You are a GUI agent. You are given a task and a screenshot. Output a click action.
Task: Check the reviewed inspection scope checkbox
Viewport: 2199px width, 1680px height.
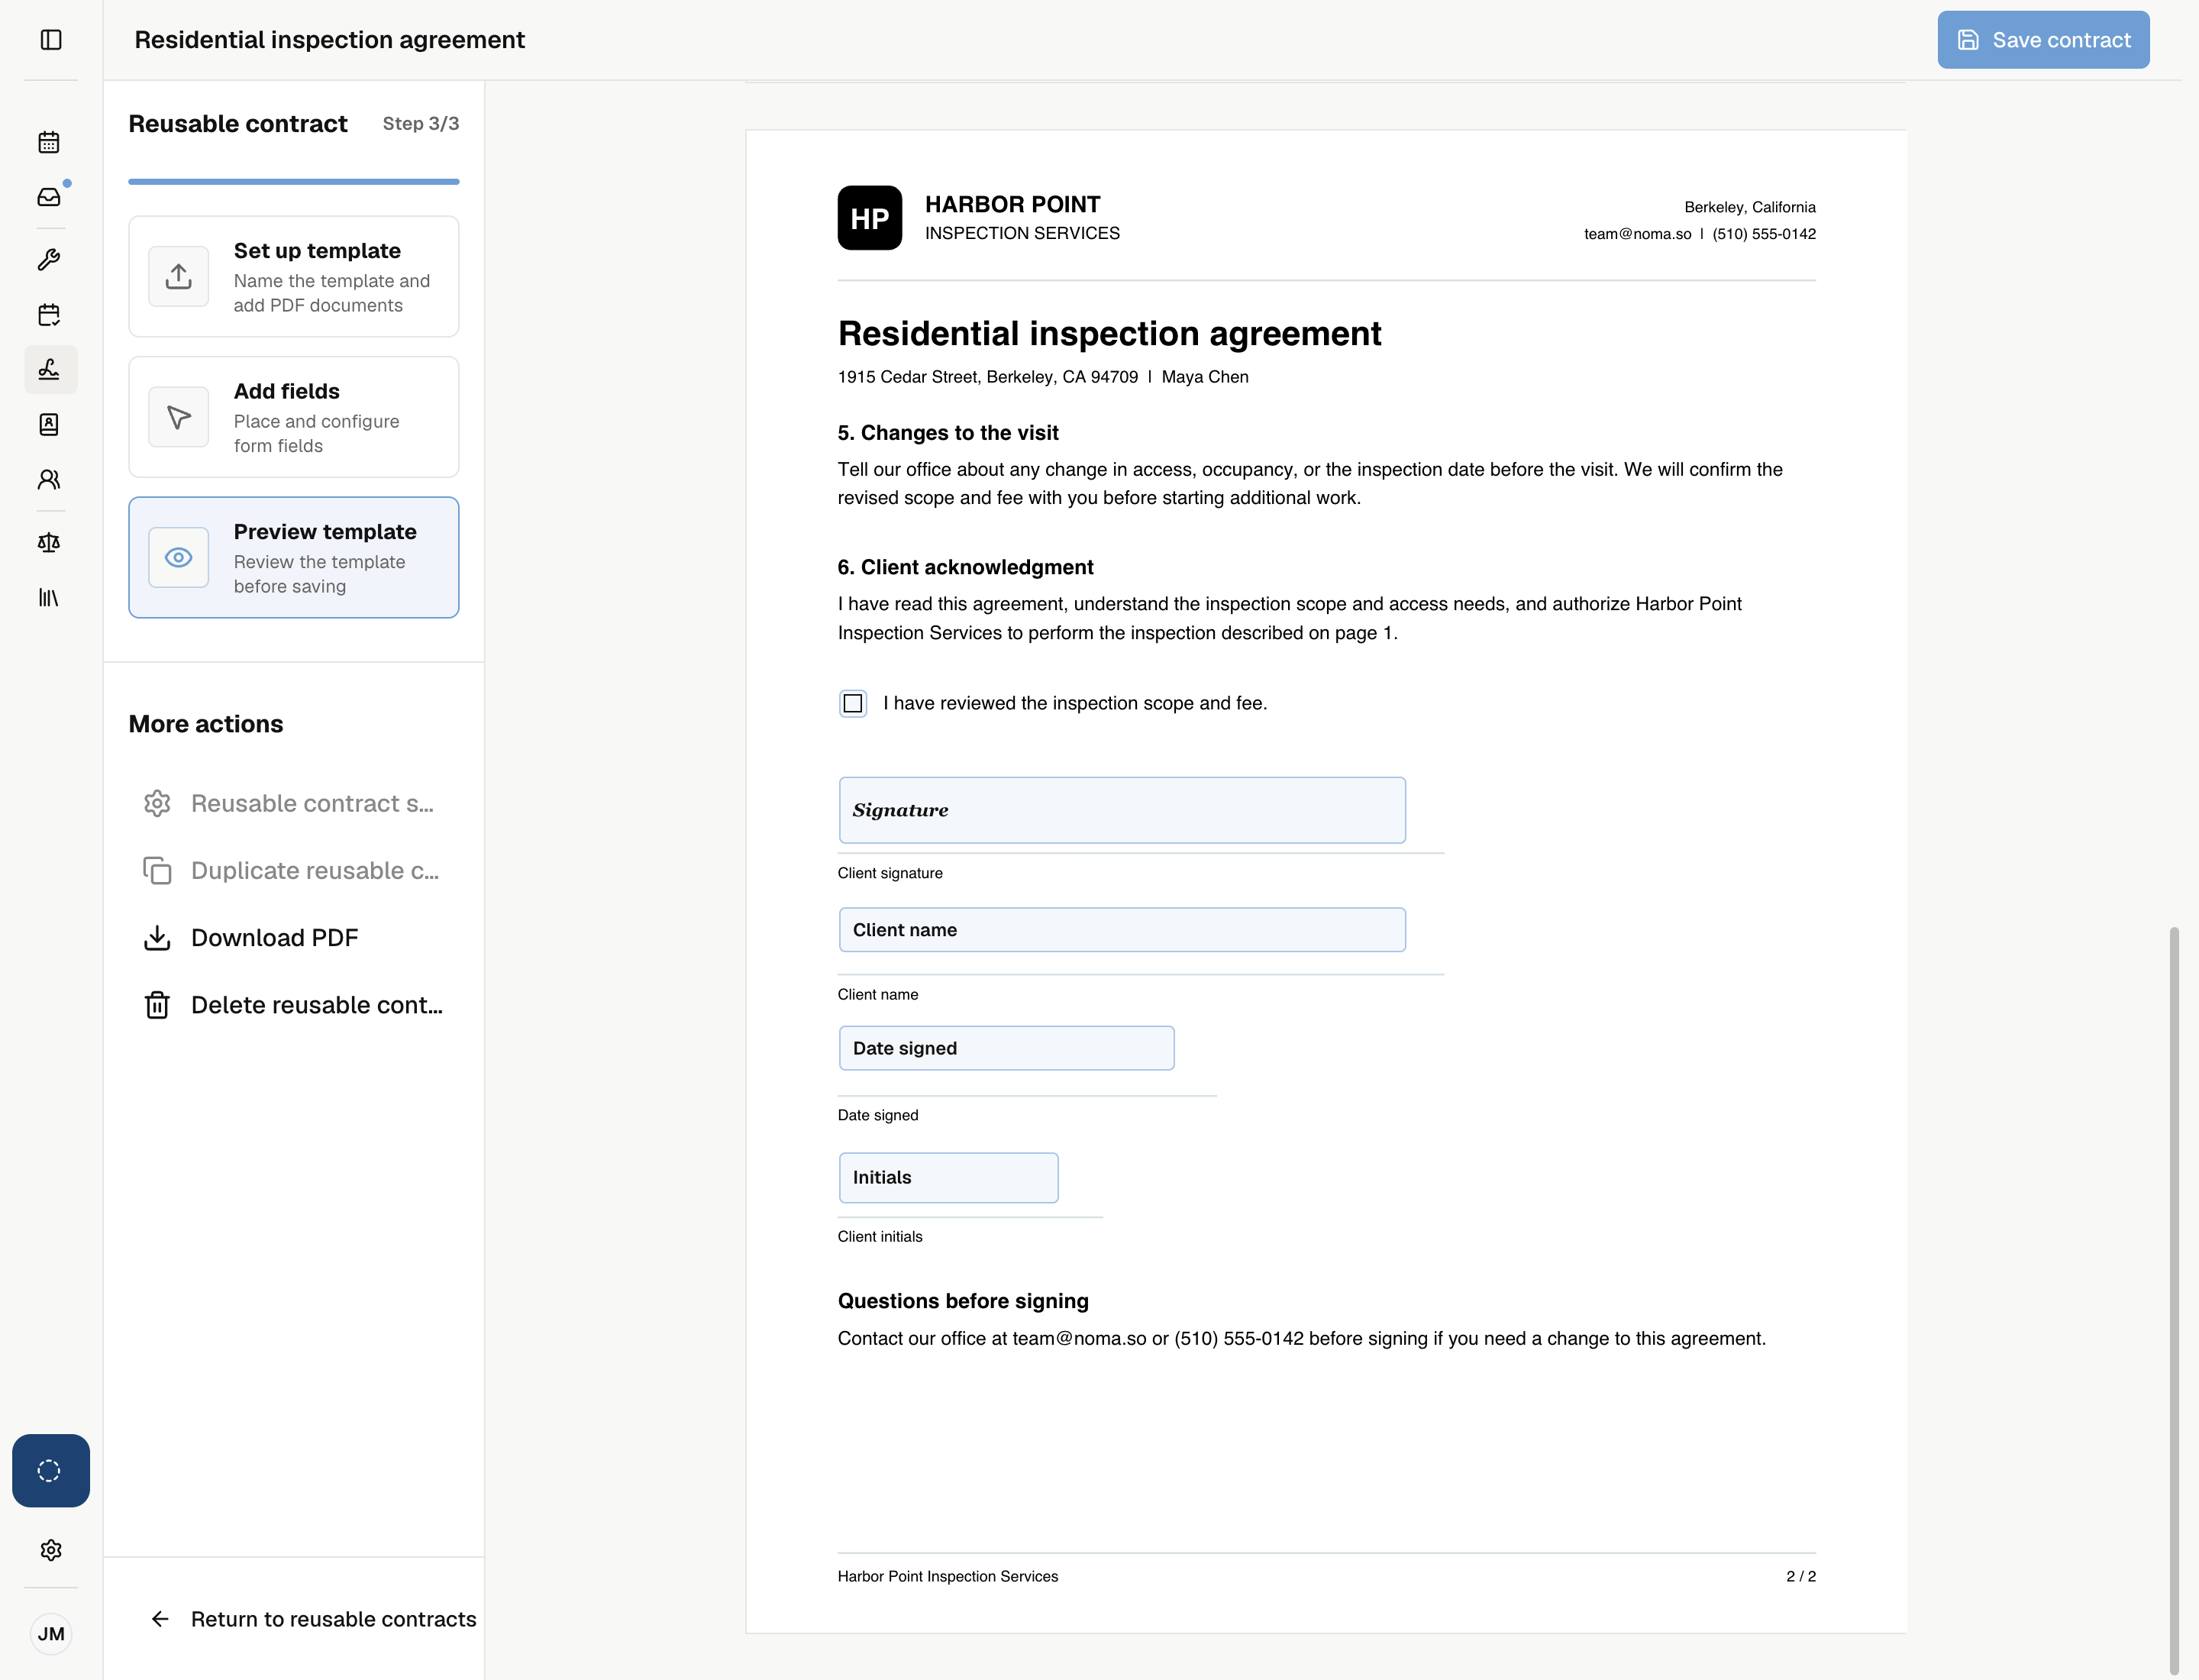click(853, 704)
